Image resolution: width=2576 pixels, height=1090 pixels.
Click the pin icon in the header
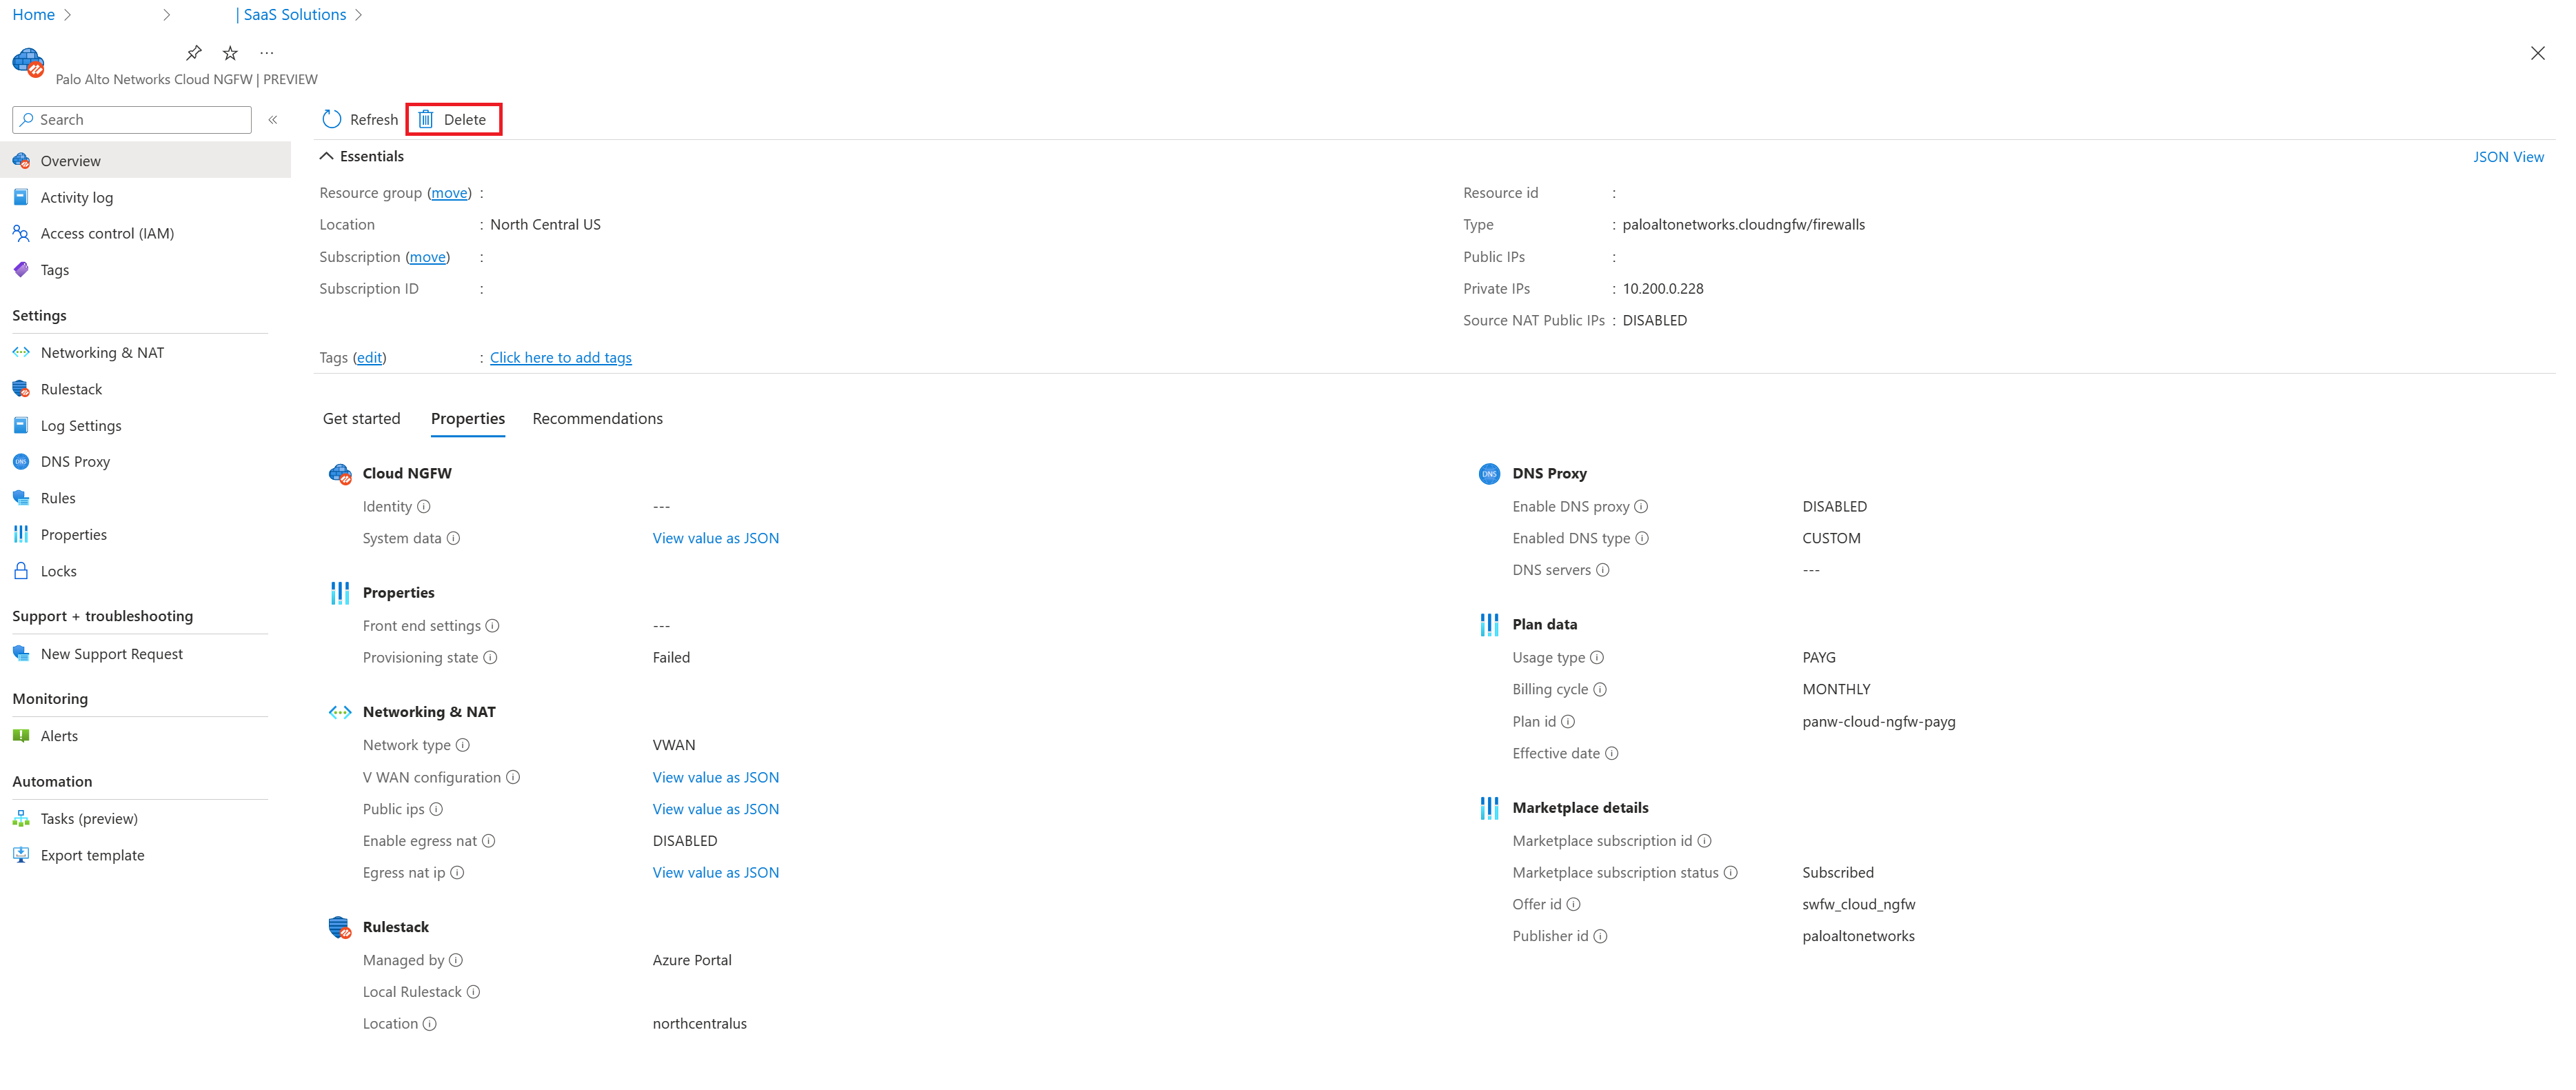pos(194,53)
